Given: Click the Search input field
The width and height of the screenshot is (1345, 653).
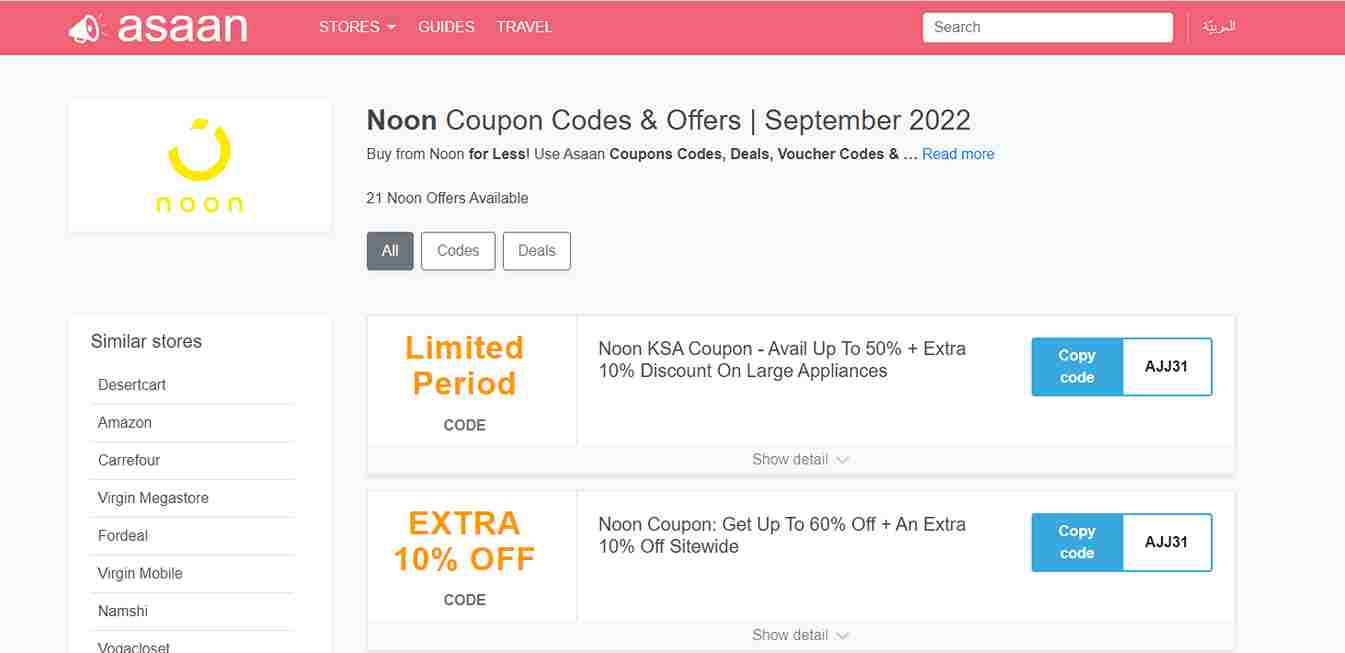Looking at the screenshot, I should (1047, 27).
